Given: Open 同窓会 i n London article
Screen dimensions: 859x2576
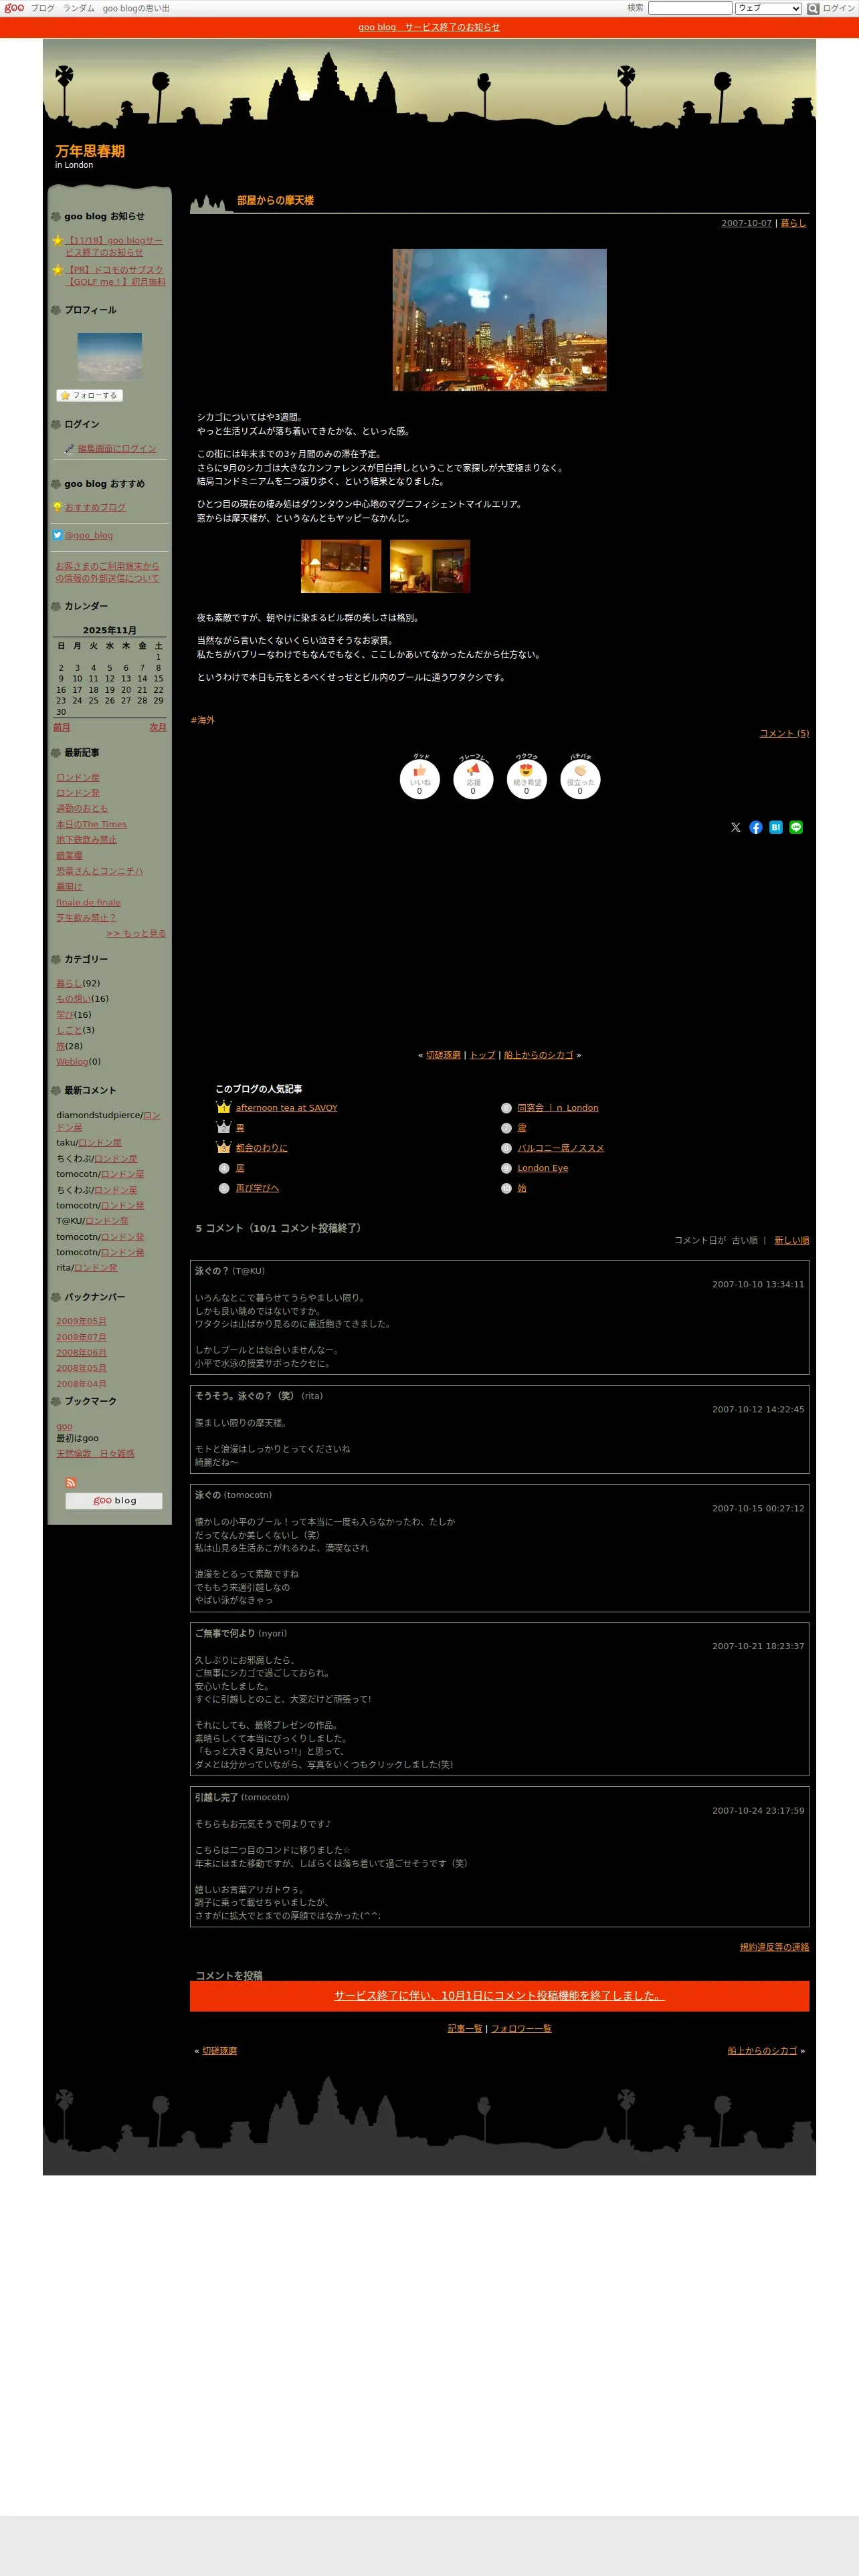Looking at the screenshot, I should tap(558, 1107).
